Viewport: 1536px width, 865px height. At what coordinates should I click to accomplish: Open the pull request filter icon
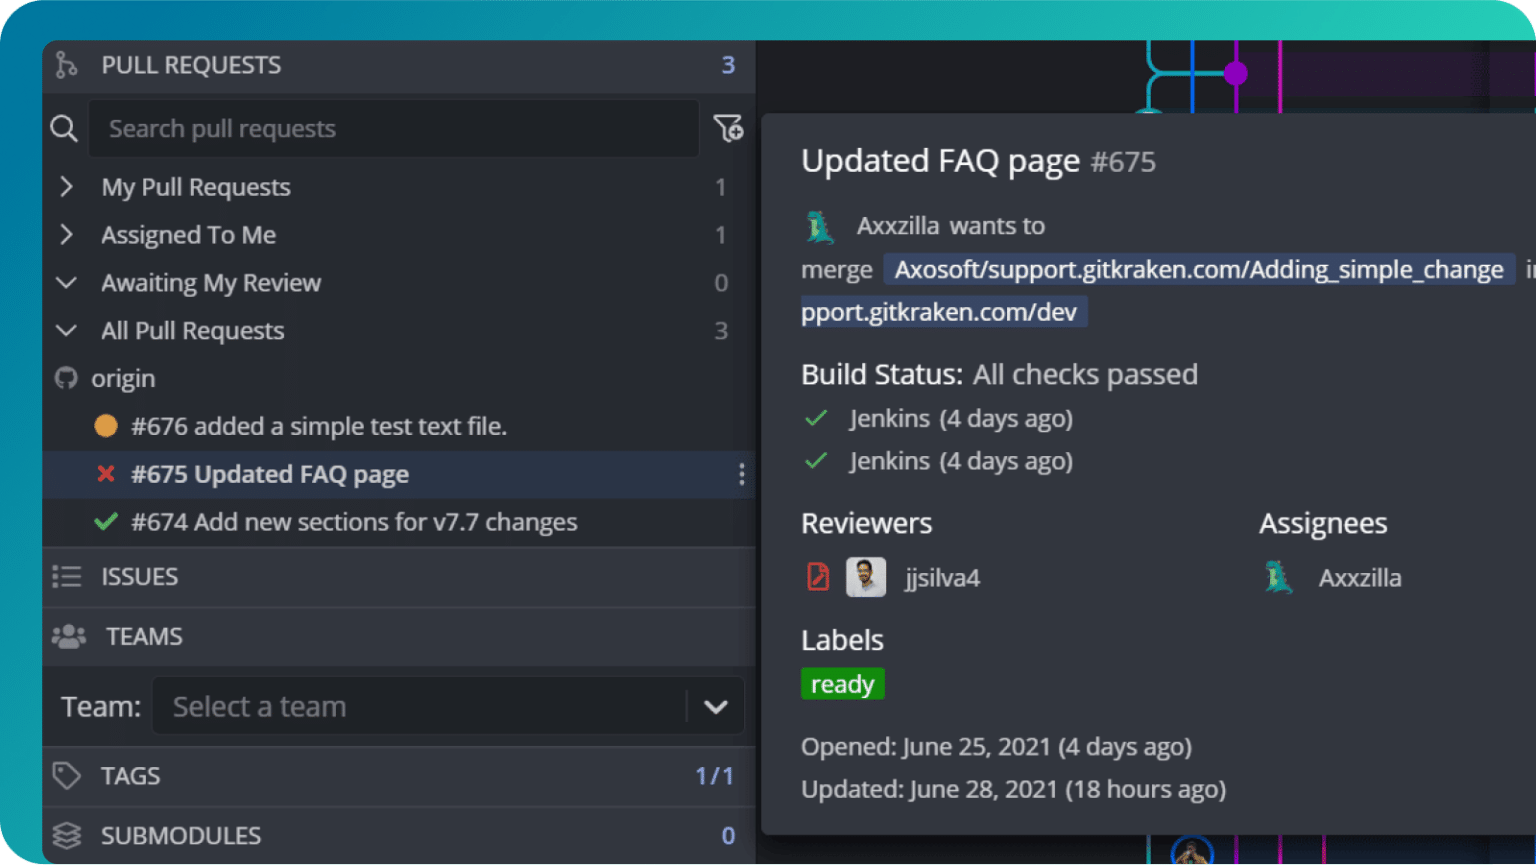click(x=728, y=128)
